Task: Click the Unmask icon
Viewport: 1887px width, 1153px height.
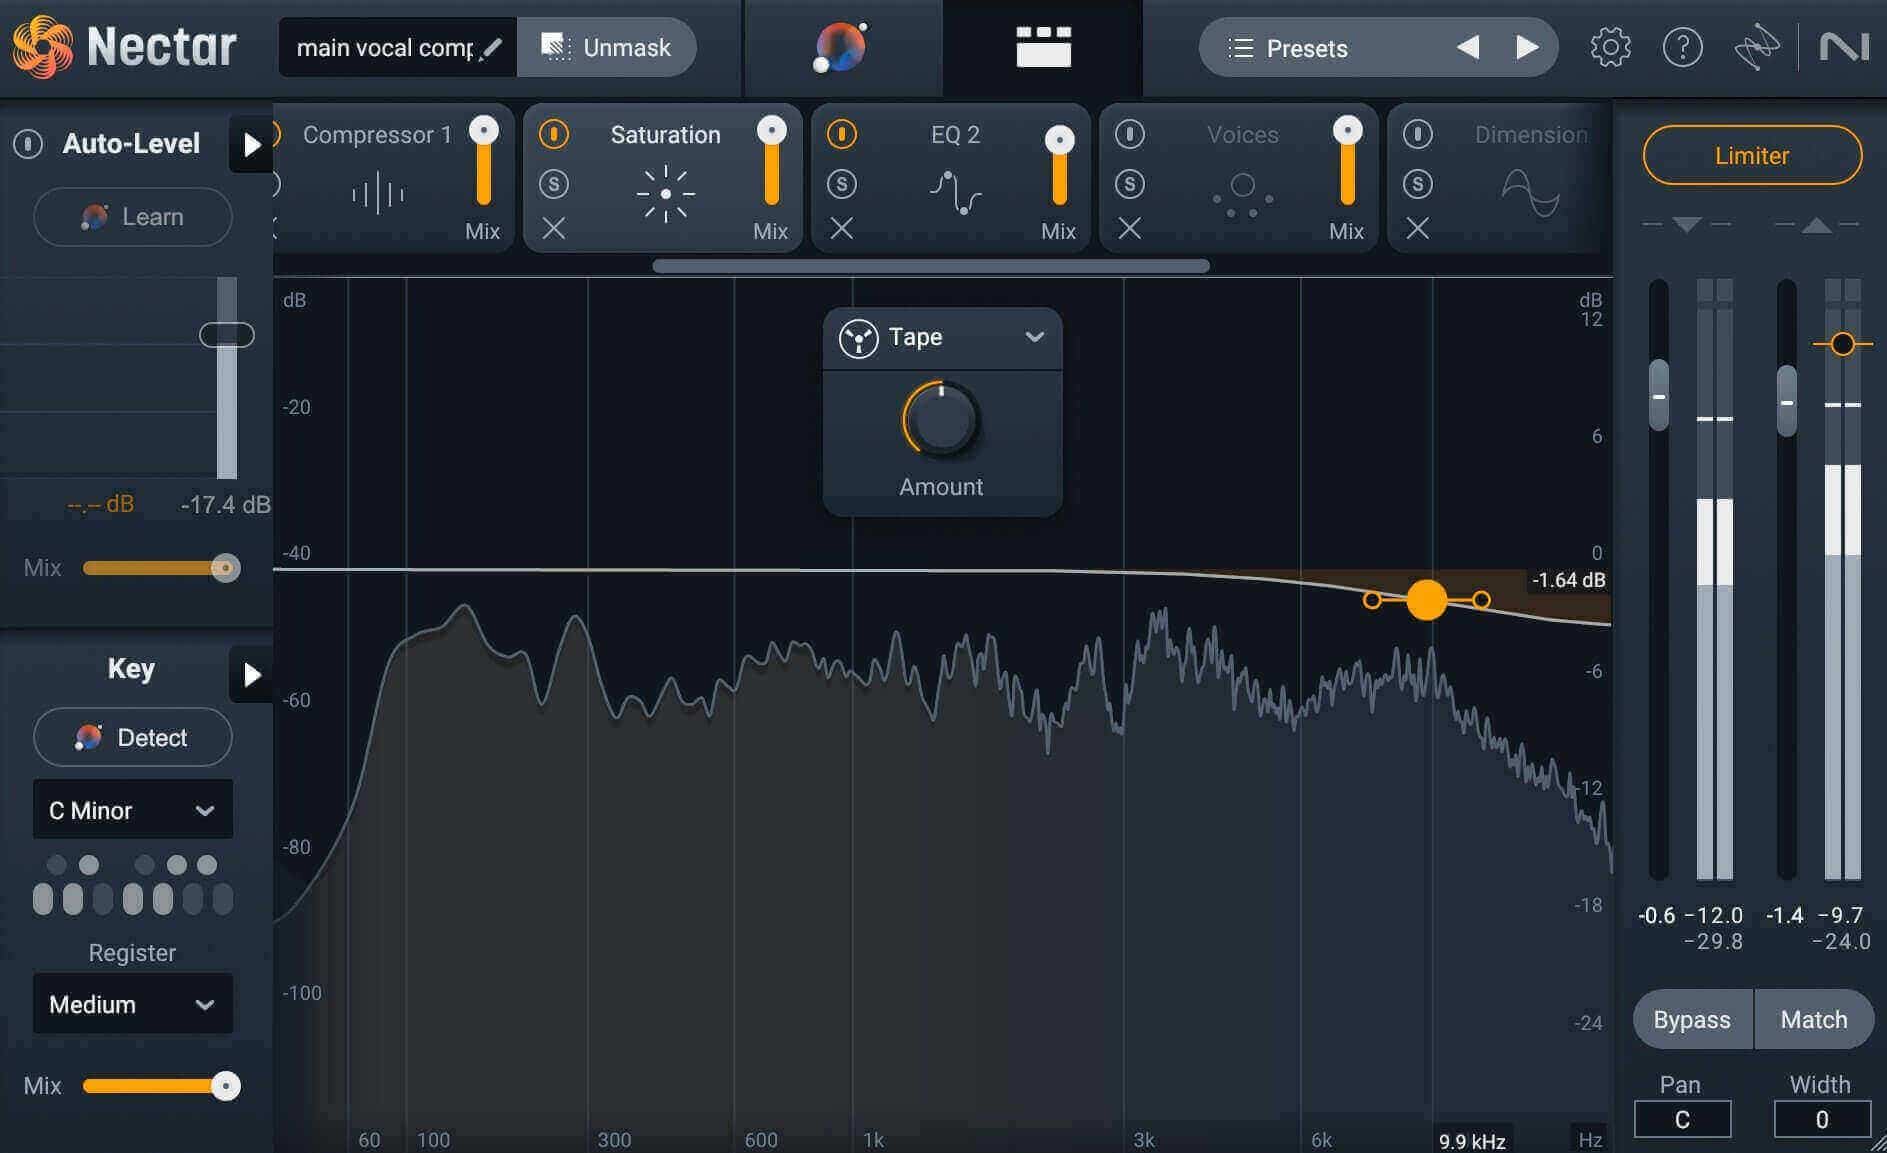Action: (556, 47)
